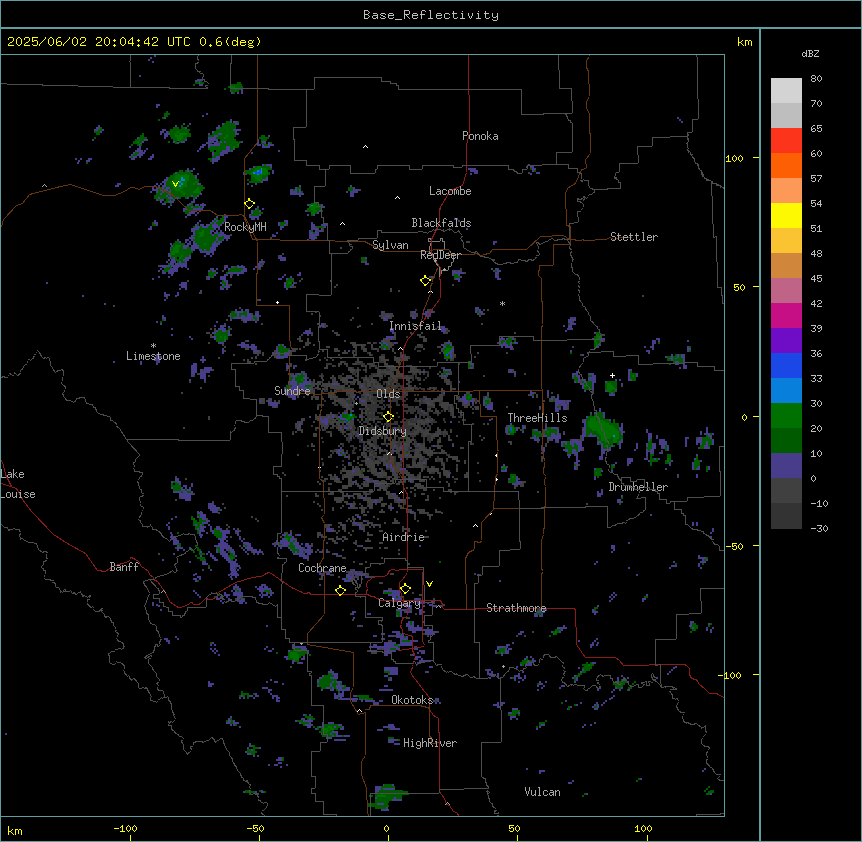Select the Strathmore label
The image size is (862, 842).
(x=516, y=608)
